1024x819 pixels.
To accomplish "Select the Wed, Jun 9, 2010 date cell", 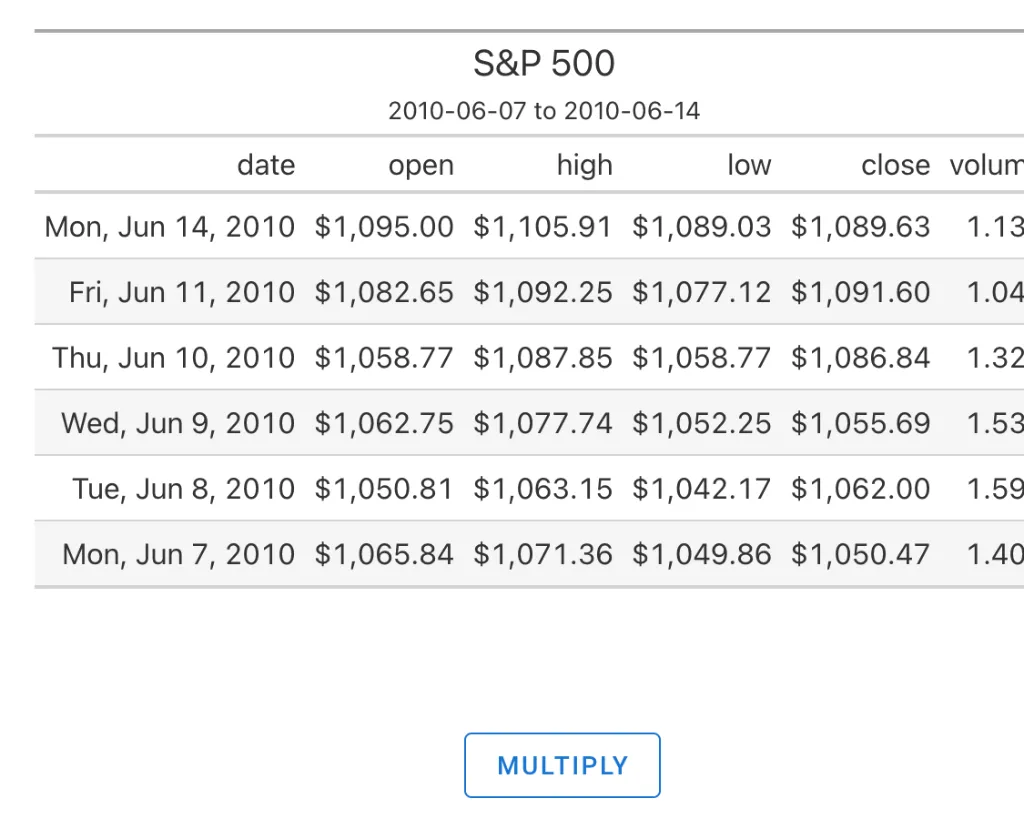I will [x=178, y=423].
